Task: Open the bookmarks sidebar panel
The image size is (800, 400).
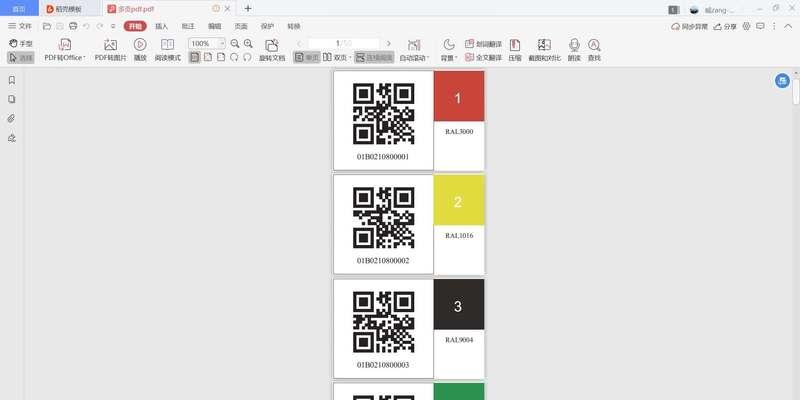Action: [x=12, y=80]
